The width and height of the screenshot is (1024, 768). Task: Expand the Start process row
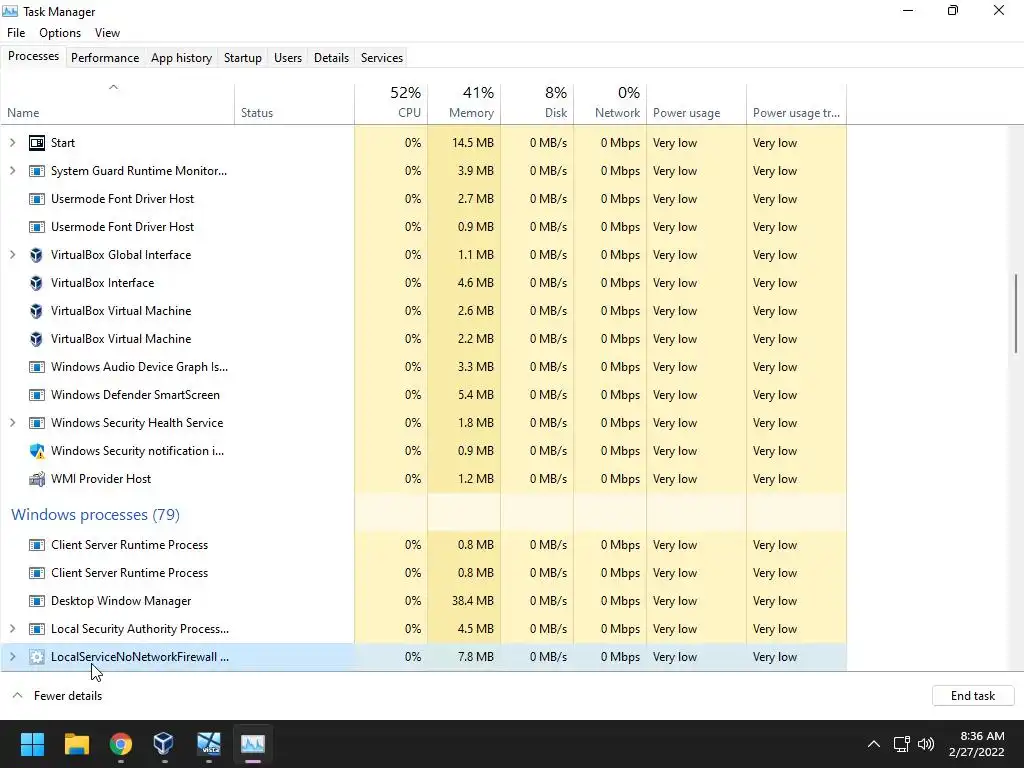click(x=12, y=142)
